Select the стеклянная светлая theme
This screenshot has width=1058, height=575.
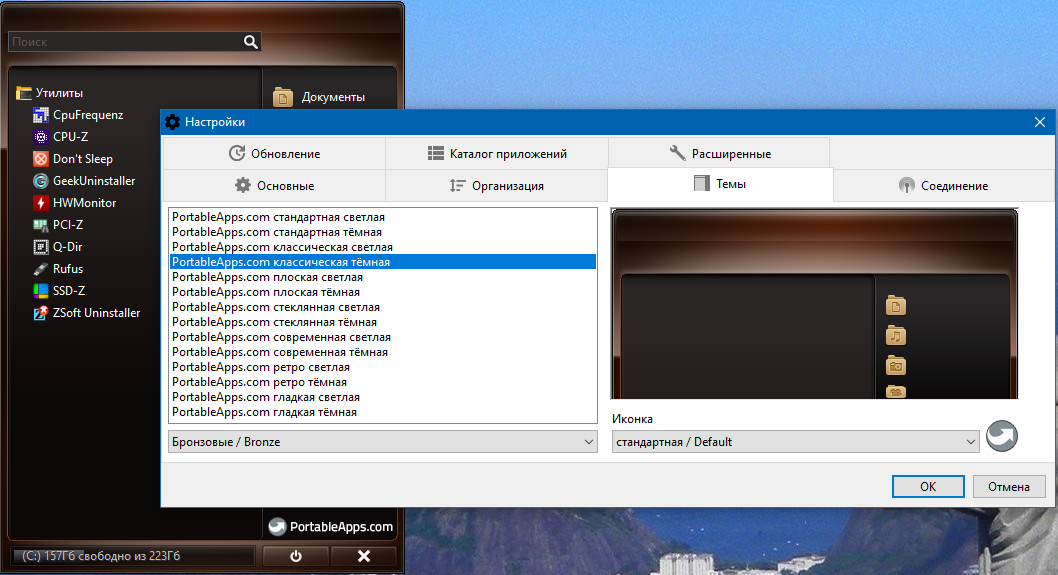(x=383, y=307)
